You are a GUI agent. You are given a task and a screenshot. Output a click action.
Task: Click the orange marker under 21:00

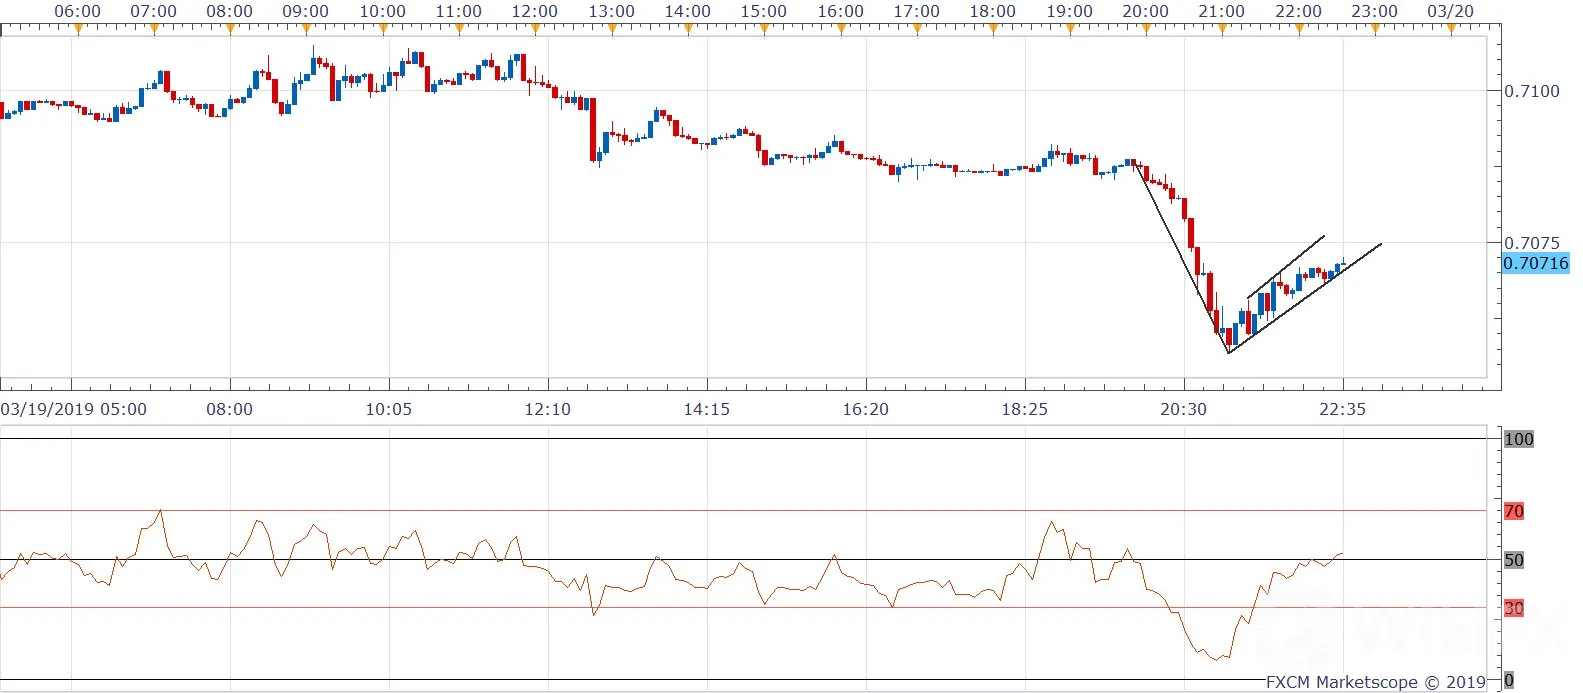pos(1223,29)
